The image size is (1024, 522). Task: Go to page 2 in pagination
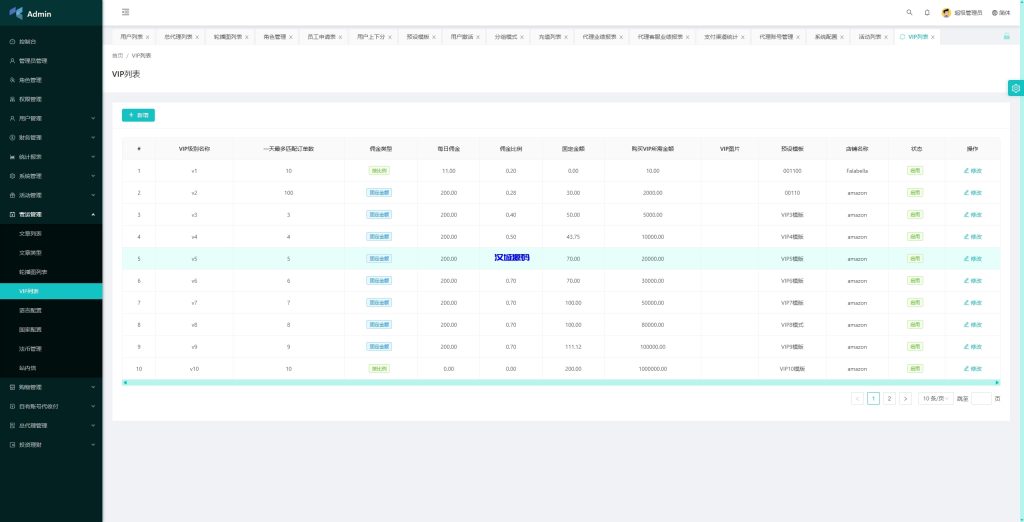coord(889,398)
